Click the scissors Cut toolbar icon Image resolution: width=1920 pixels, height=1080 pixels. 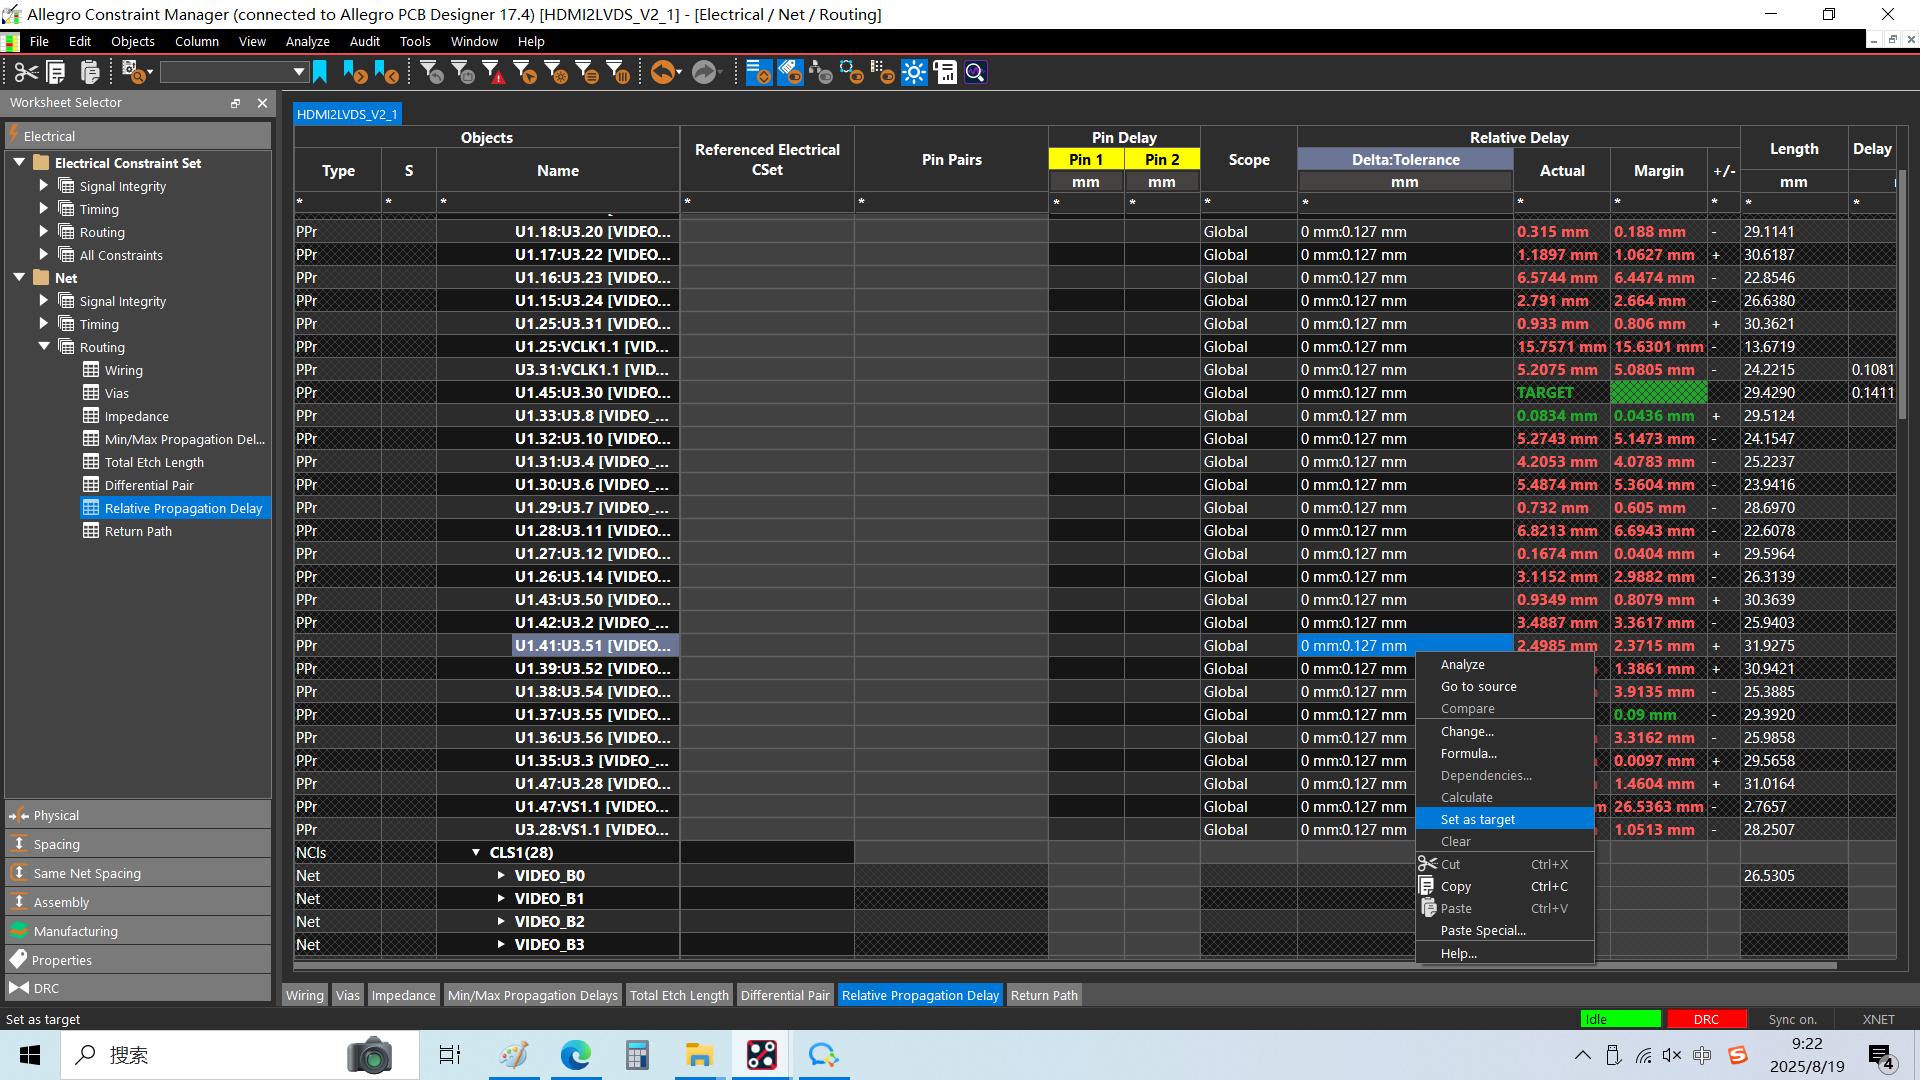(26, 72)
